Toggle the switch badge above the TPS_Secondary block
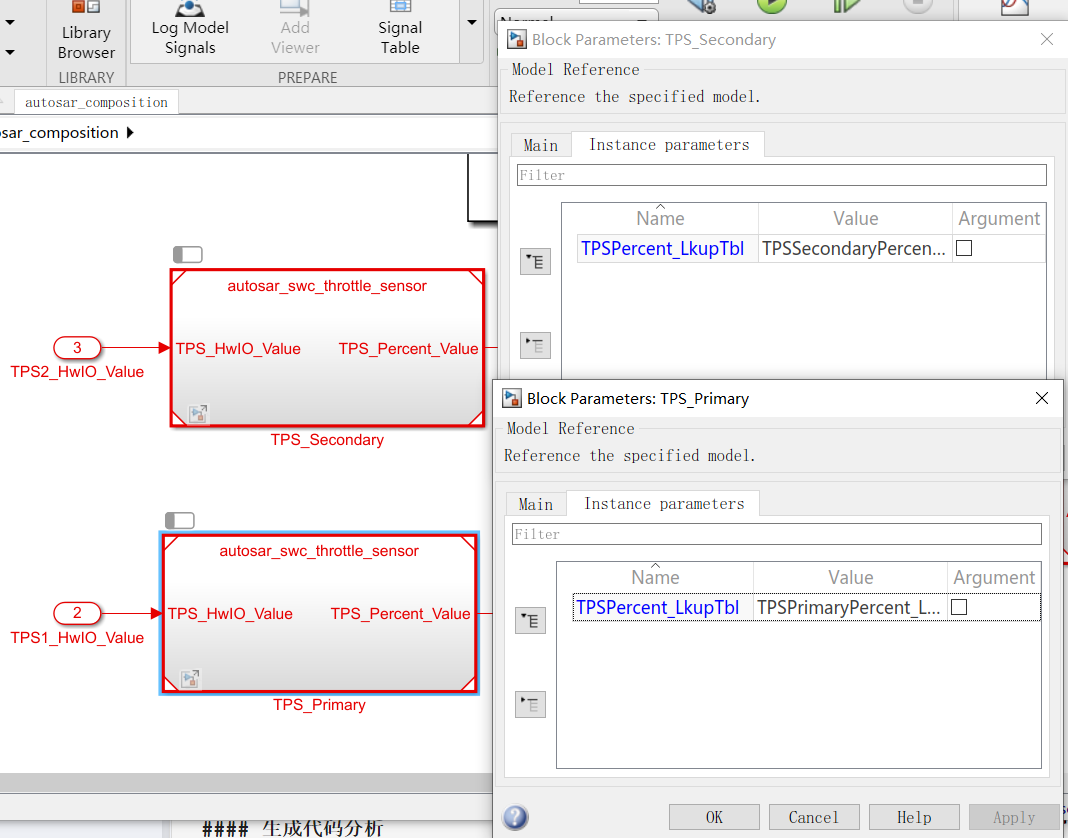 pos(187,254)
